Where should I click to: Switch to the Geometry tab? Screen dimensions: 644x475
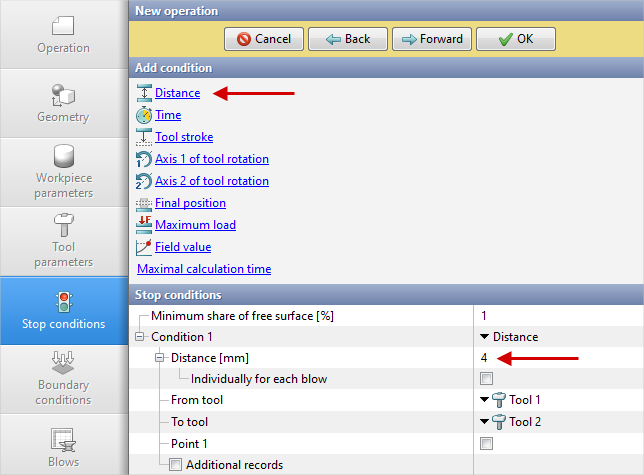coord(63,103)
